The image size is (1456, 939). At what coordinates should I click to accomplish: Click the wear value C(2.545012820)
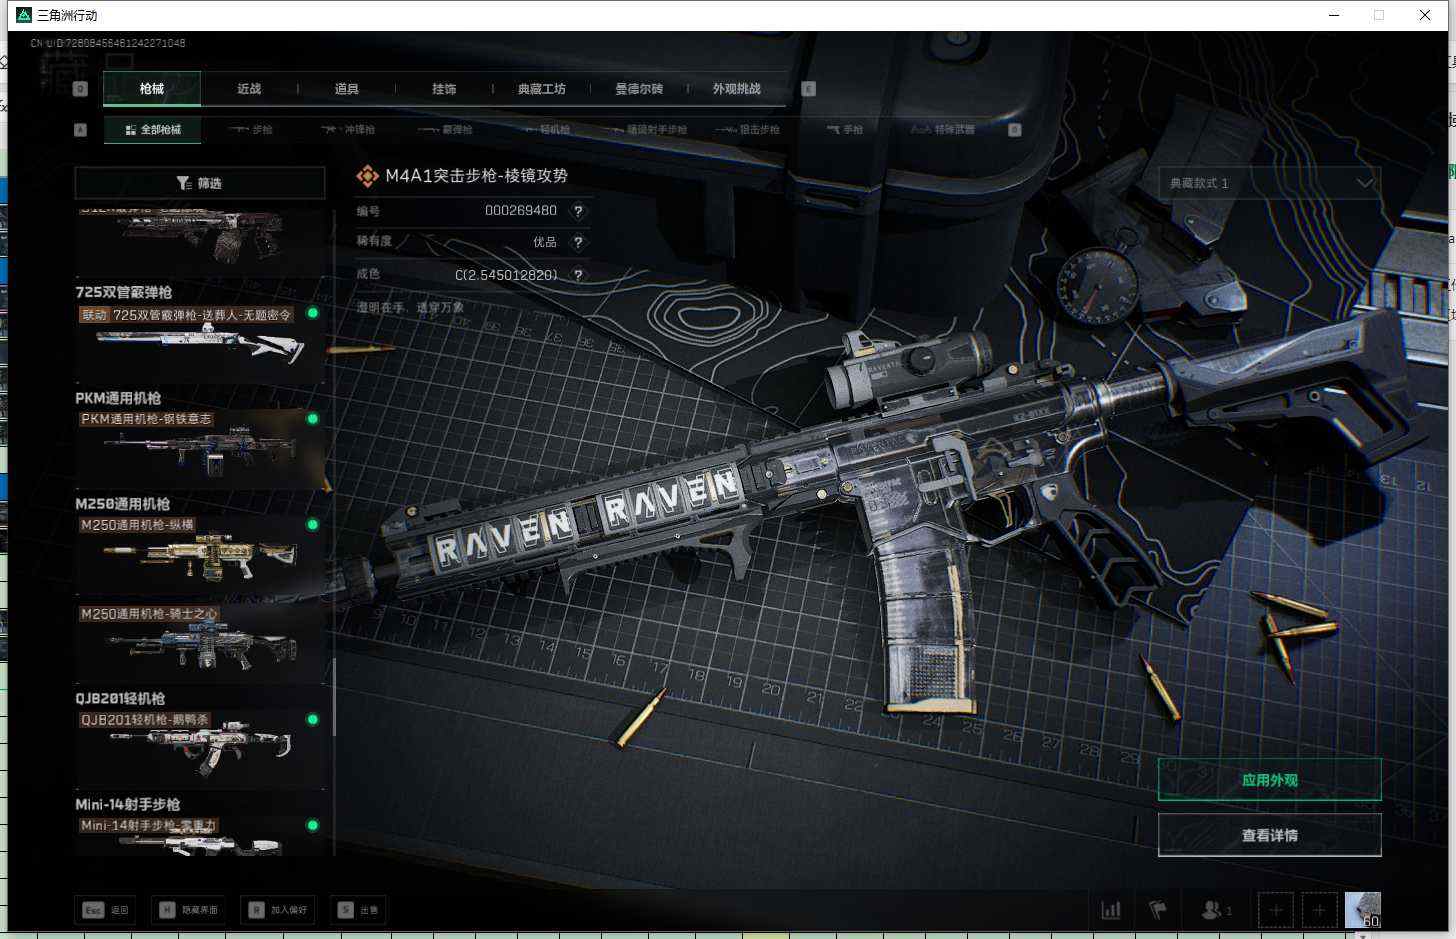pyautogui.click(x=506, y=275)
